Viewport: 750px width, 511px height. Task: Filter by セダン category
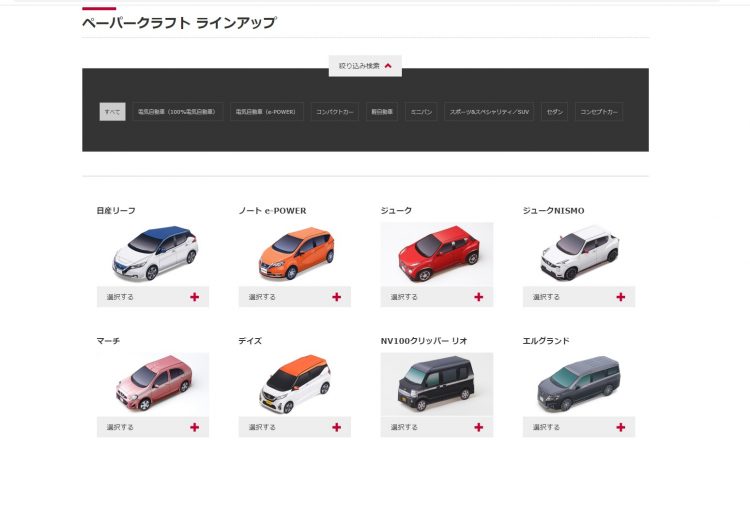click(554, 111)
